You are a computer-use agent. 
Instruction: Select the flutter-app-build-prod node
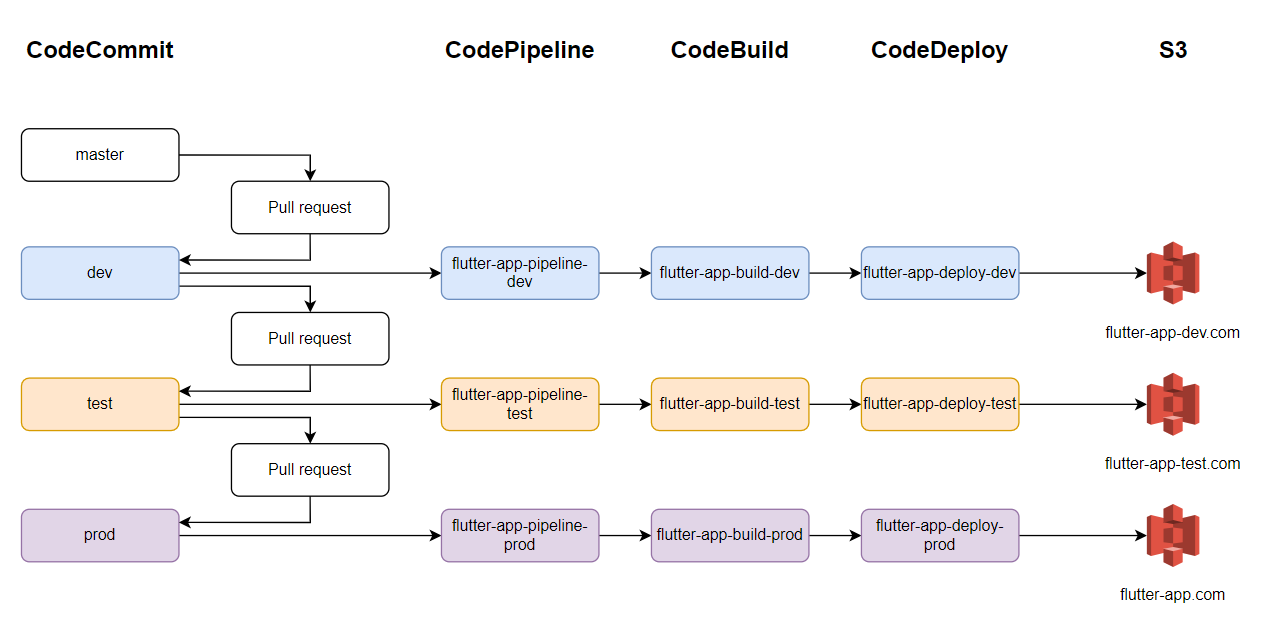coord(730,535)
